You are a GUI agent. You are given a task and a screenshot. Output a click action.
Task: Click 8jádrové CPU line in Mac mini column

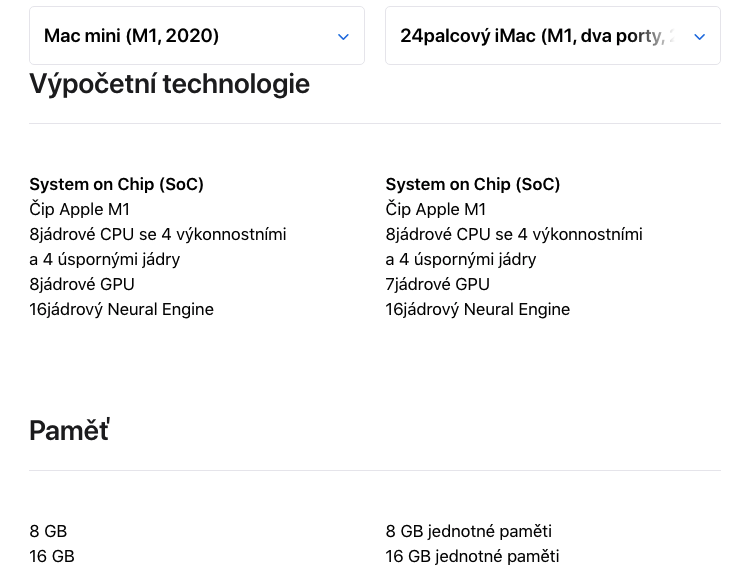(157, 234)
